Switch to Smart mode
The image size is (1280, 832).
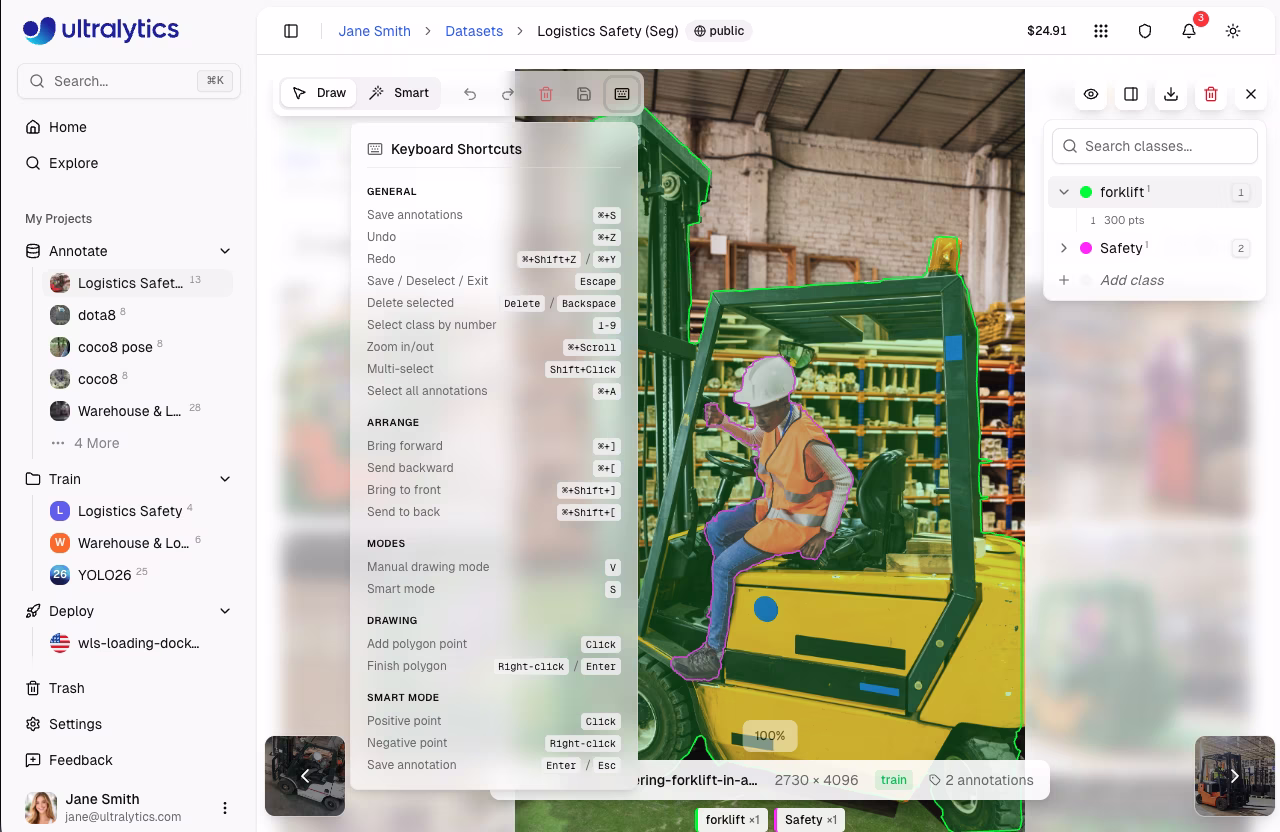[x=399, y=93]
